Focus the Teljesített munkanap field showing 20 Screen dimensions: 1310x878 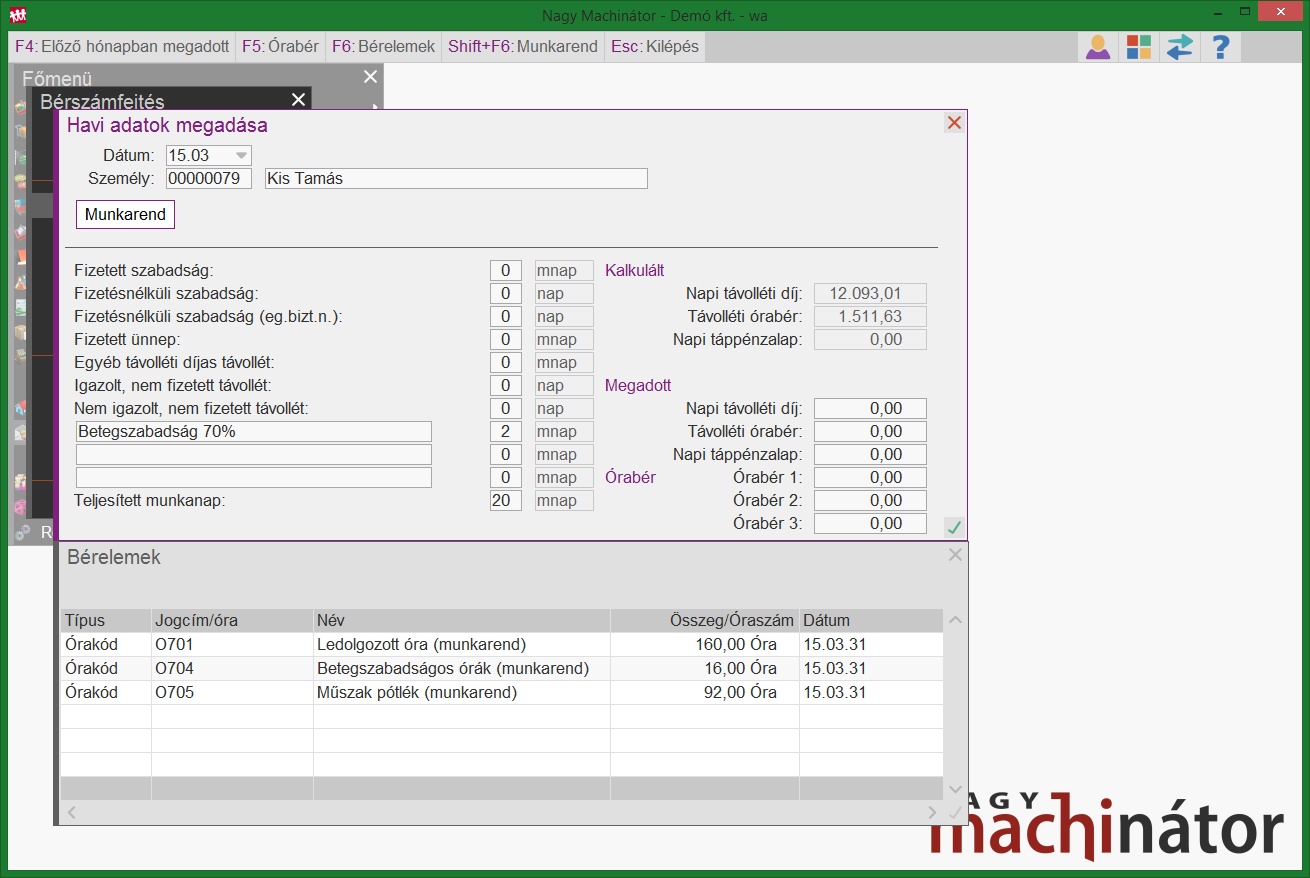click(x=506, y=500)
